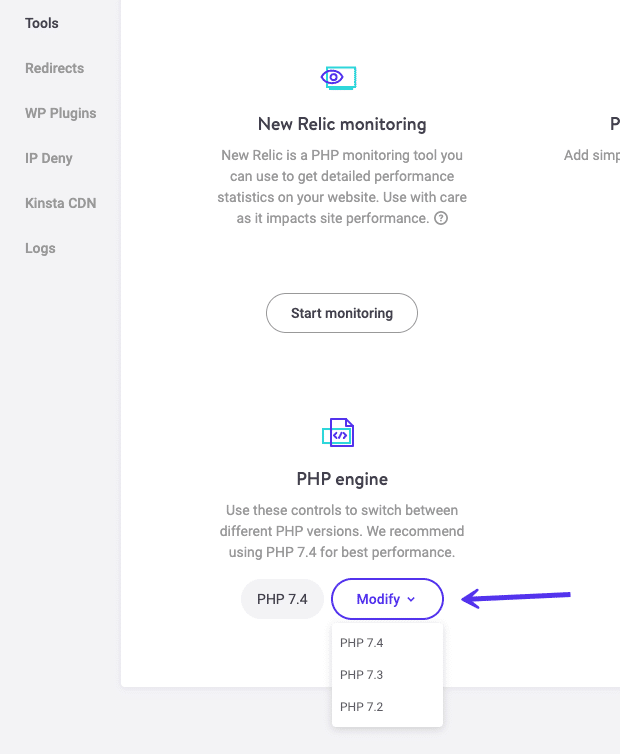Click the current PHP 7.4 version badge

pos(282,599)
